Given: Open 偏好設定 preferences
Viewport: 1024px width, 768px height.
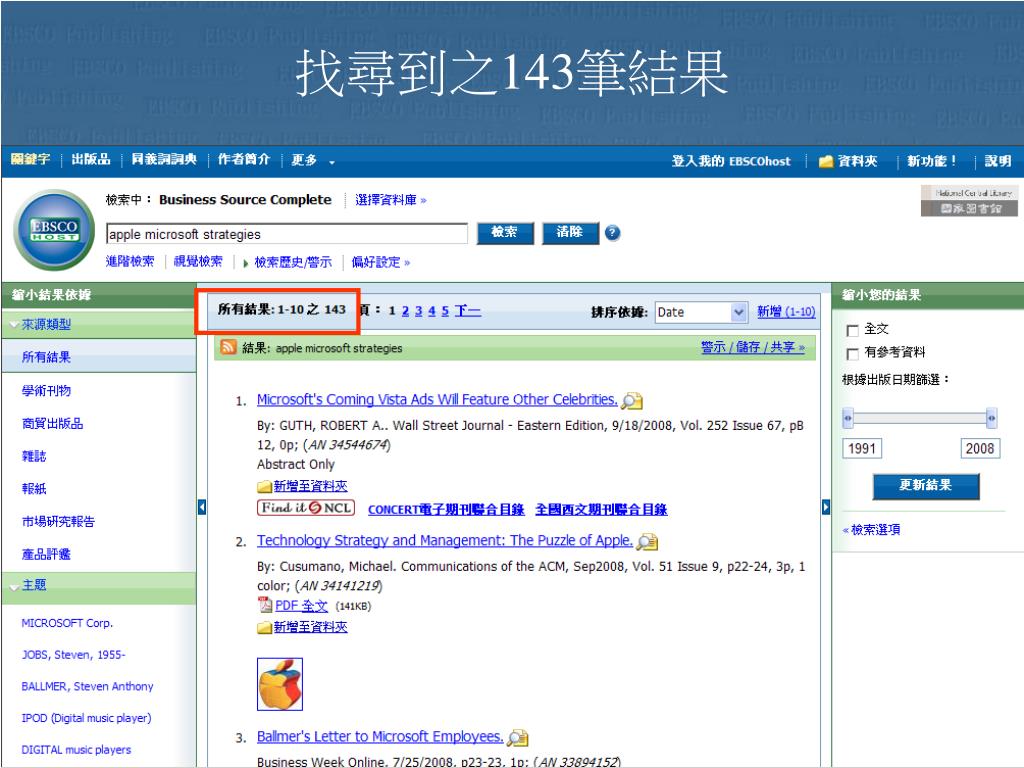Looking at the screenshot, I should point(381,263).
